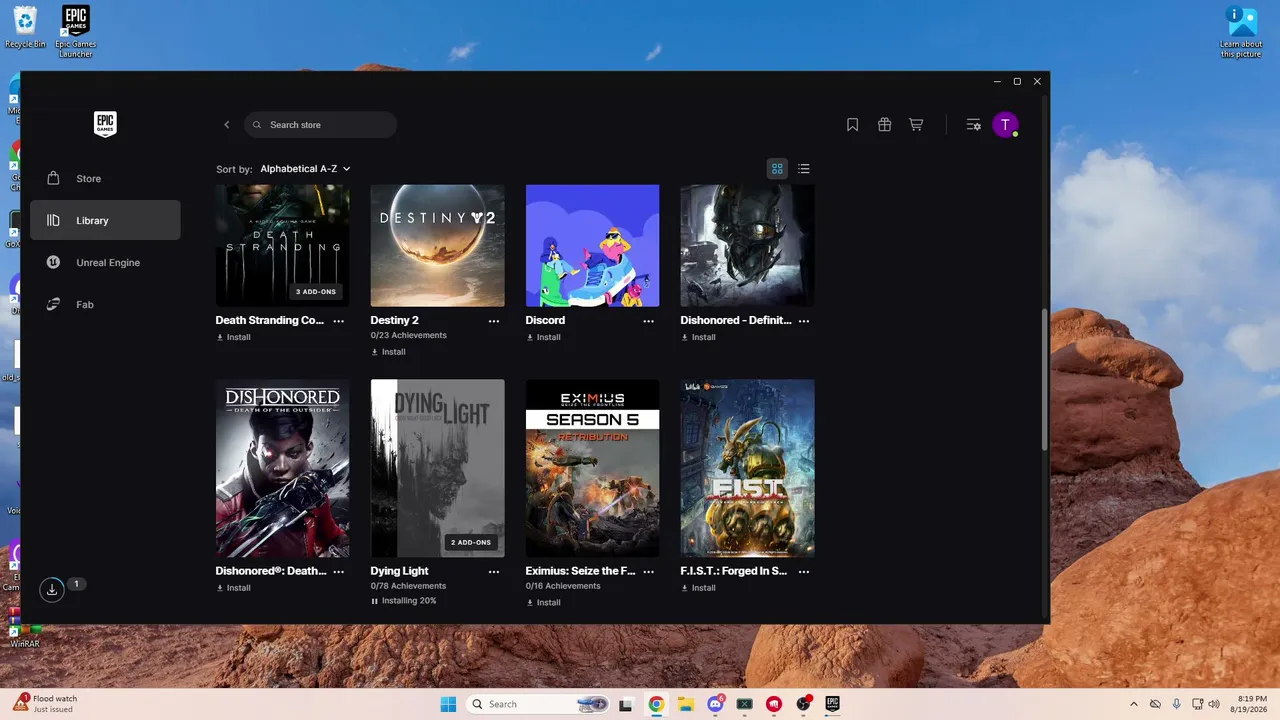Open the three-dot menu for Discord

tap(649, 321)
